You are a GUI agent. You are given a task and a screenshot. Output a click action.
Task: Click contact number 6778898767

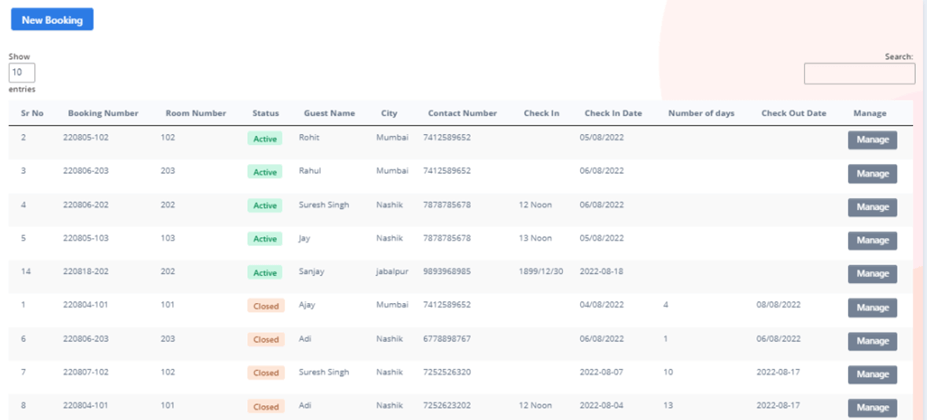(447, 339)
